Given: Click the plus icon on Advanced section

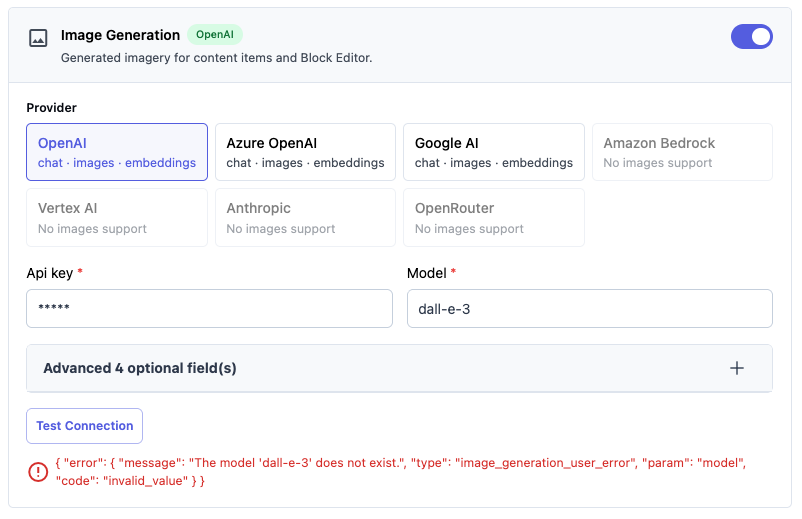Looking at the screenshot, I should click(x=737, y=368).
